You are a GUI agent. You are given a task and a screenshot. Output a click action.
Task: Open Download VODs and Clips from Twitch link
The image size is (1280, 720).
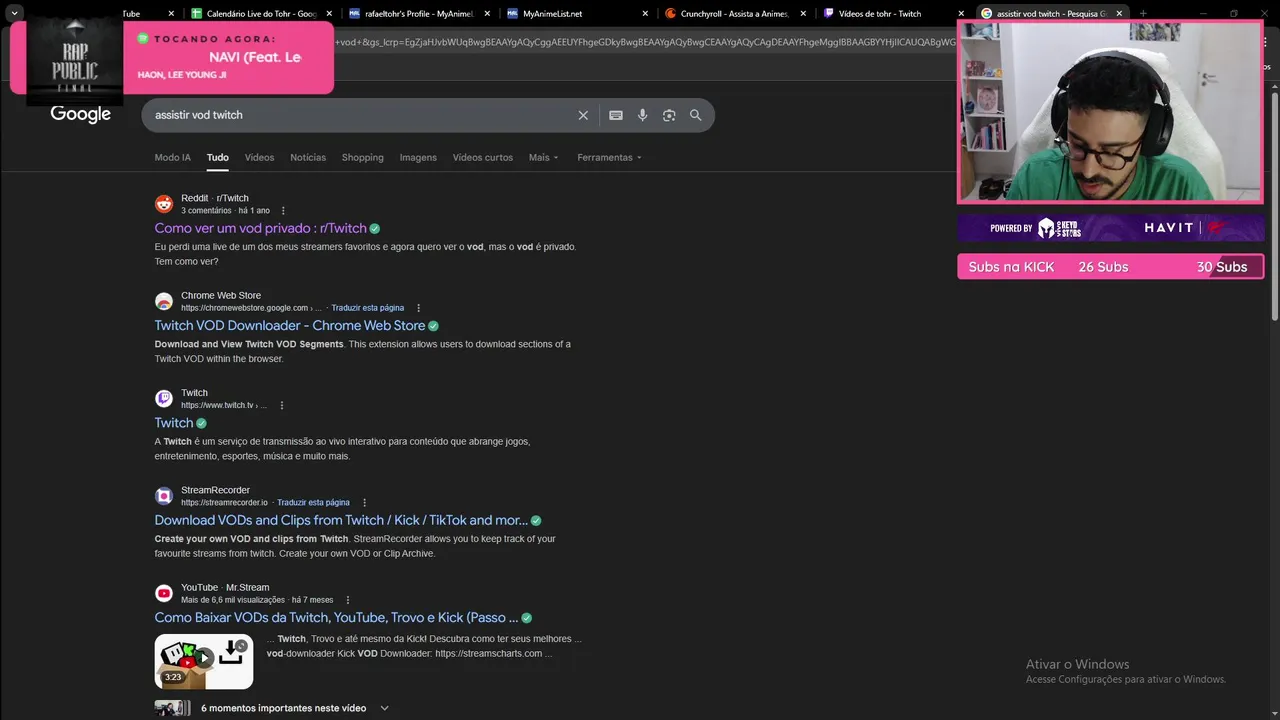(341, 520)
